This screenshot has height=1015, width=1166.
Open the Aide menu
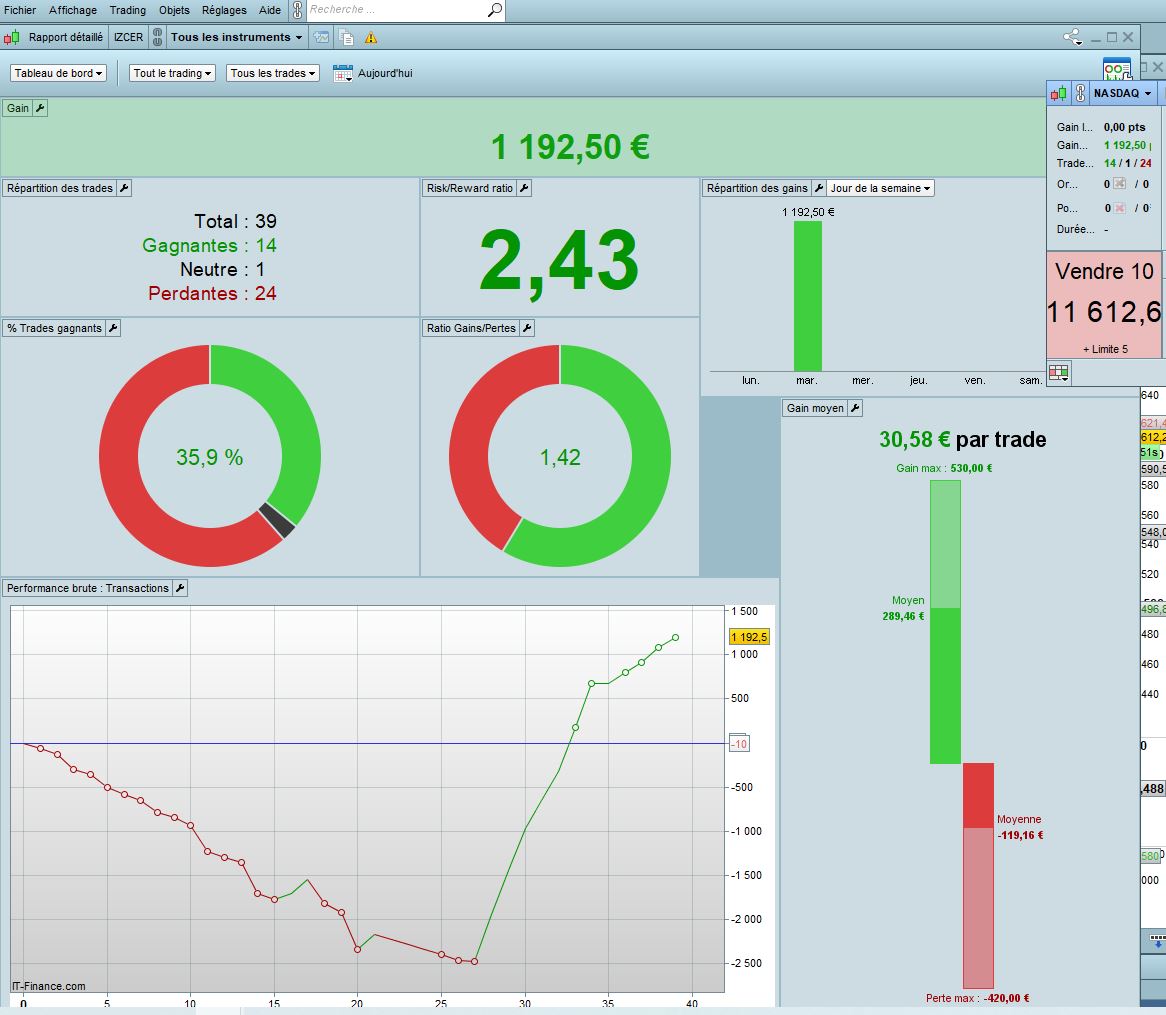coord(270,10)
